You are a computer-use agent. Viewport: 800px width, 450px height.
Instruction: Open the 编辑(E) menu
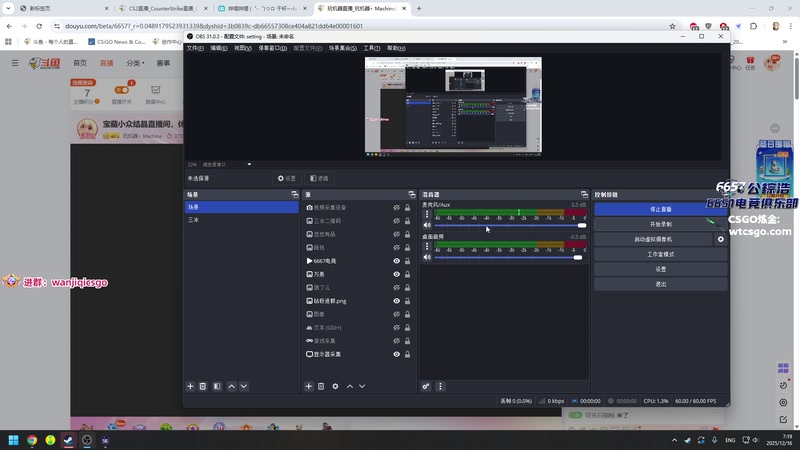click(218, 48)
